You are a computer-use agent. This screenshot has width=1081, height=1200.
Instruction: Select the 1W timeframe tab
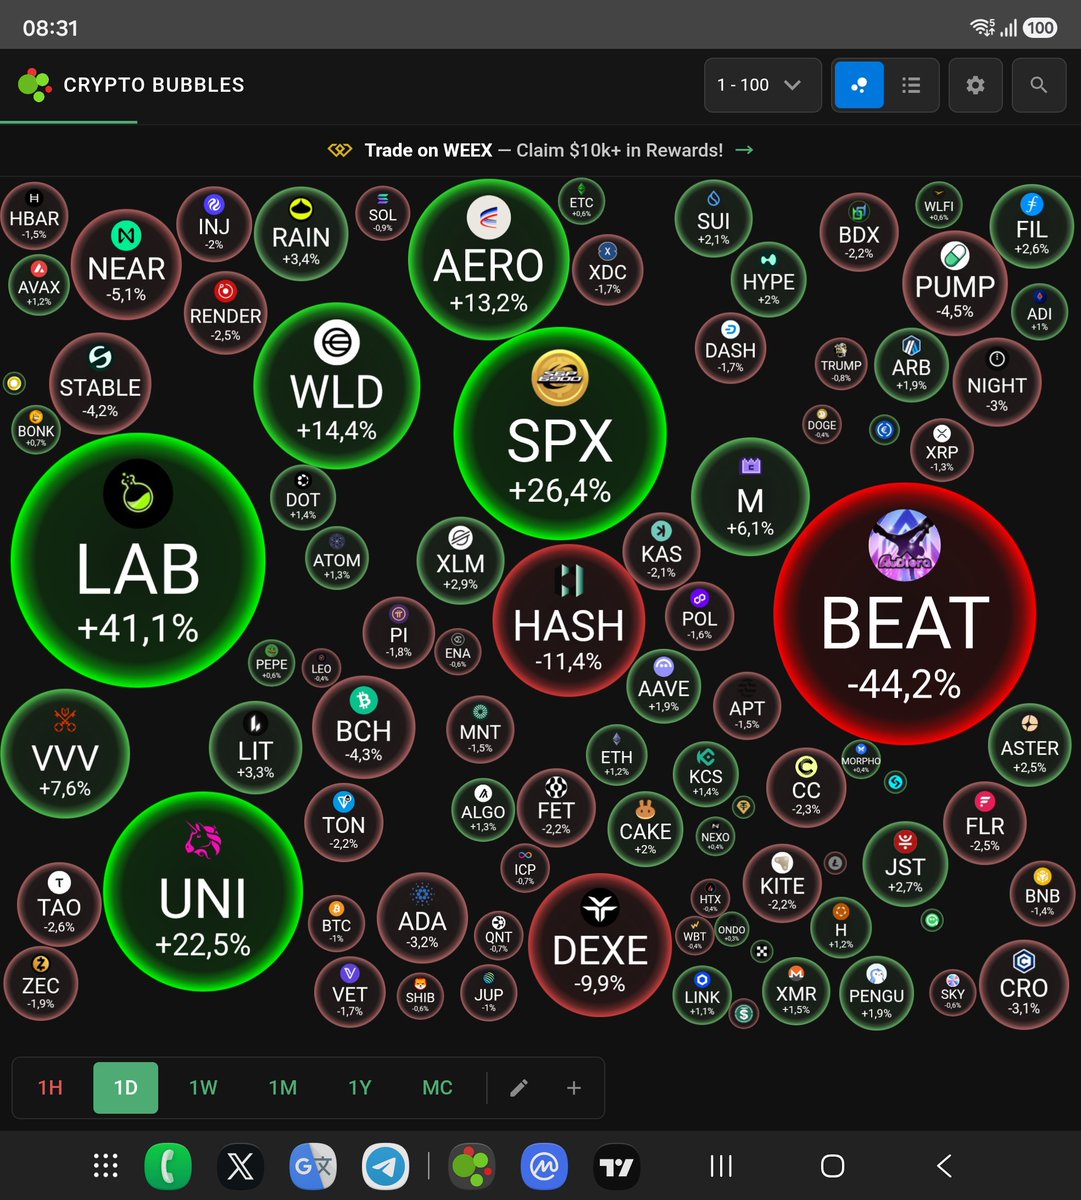point(203,1087)
